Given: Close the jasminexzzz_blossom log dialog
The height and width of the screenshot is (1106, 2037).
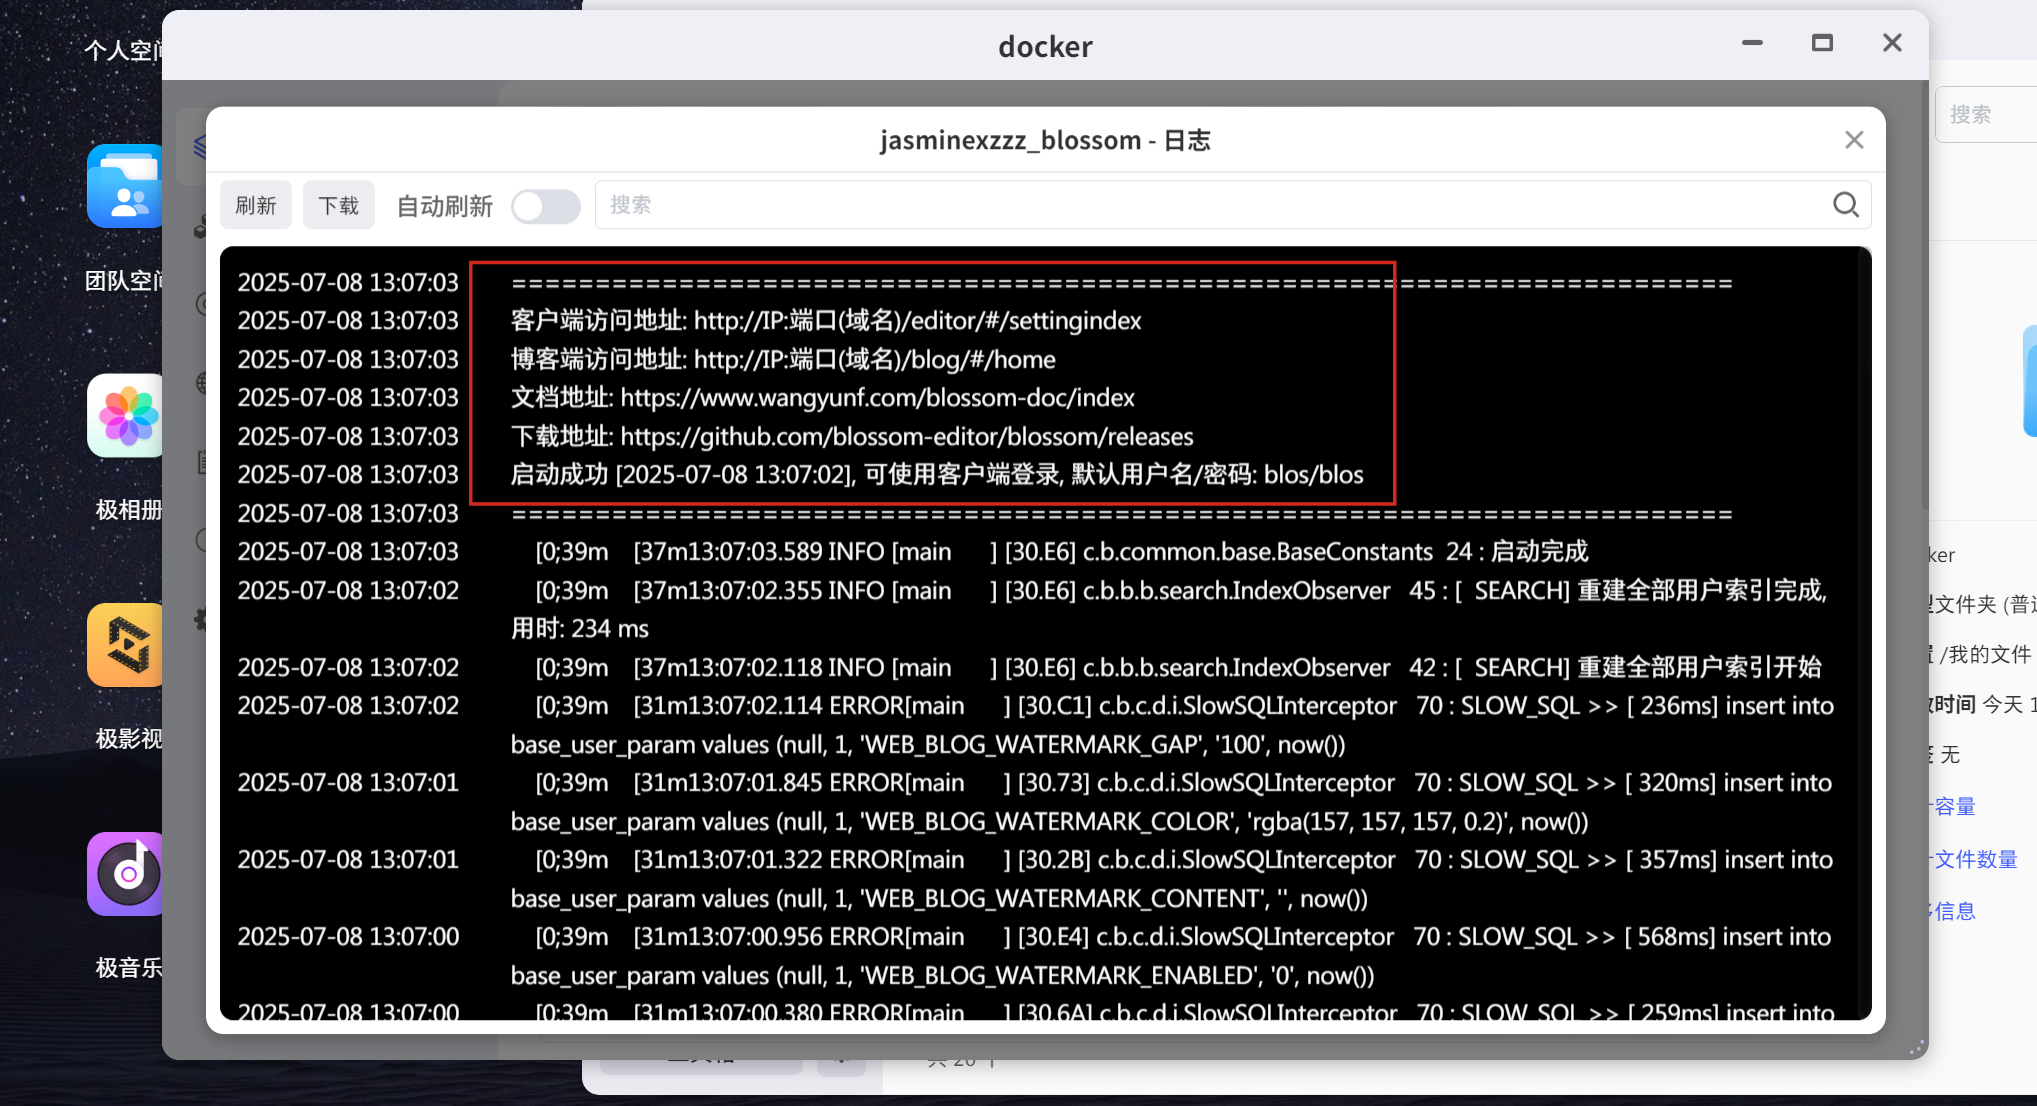Looking at the screenshot, I should 1854,140.
